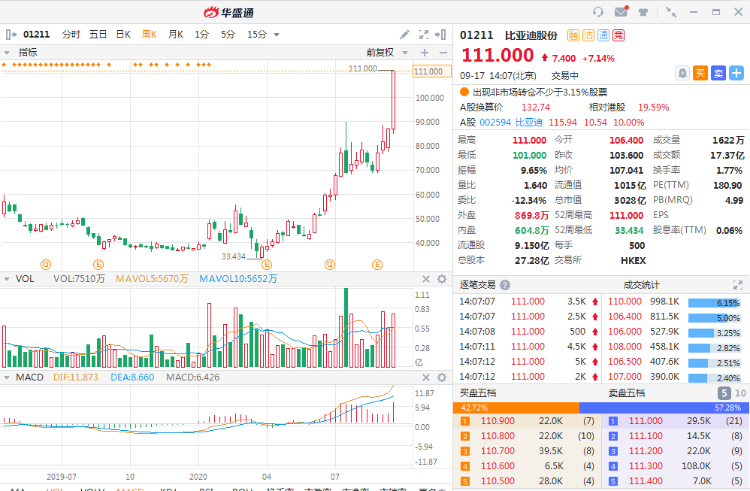Select bid level 3 price 110.700
The width and height of the screenshot is (750, 491).
498,451
